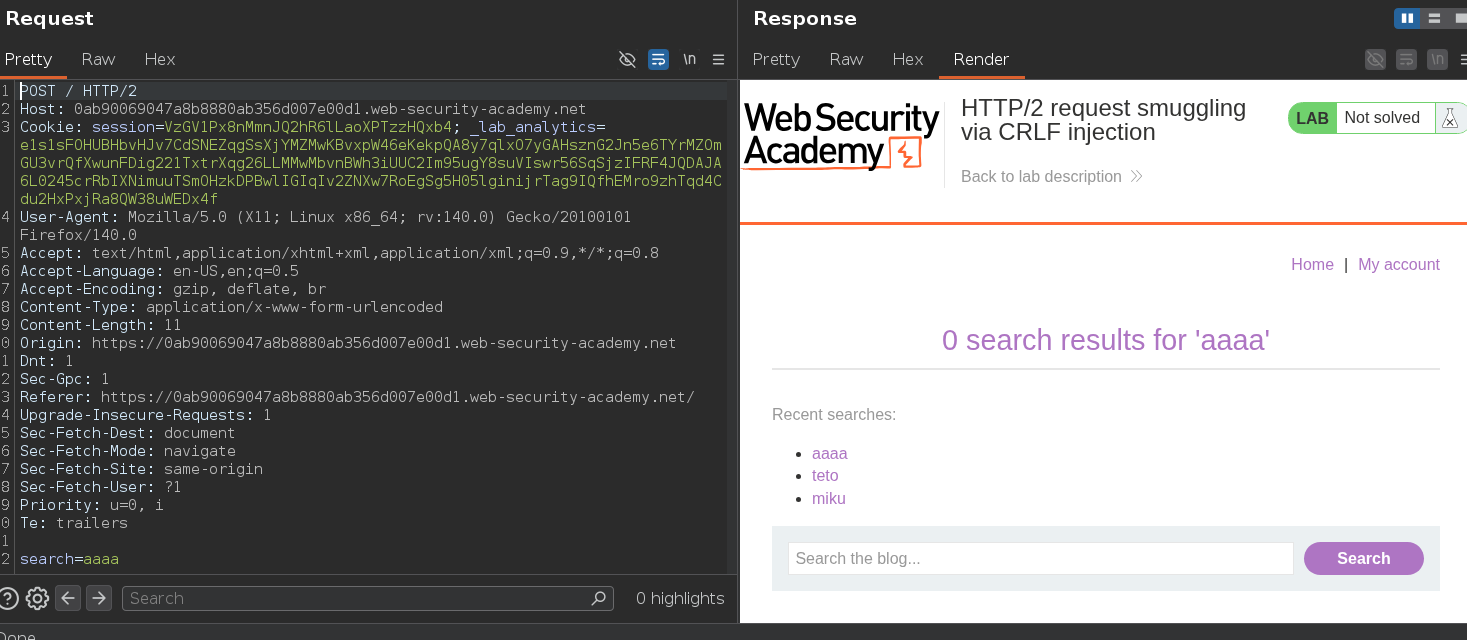This screenshot has width=1467, height=640.
Task: Click "0 search results for 'aaaa'" heading
Action: point(1105,340)
